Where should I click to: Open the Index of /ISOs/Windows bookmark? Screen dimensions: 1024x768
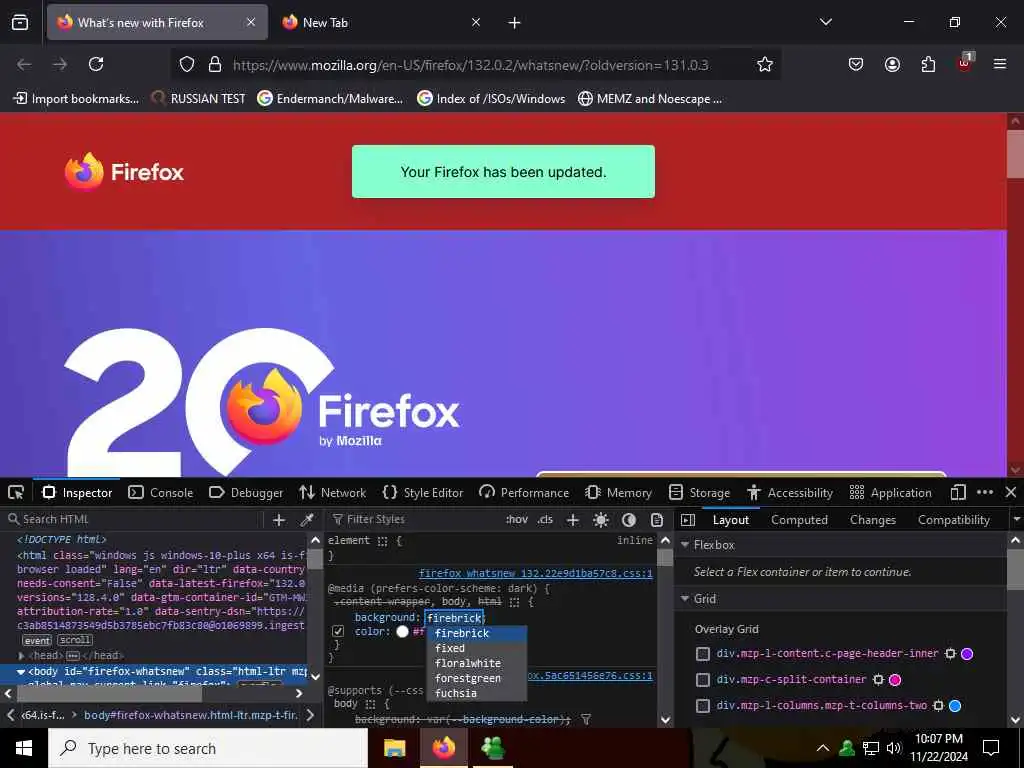(x=491, y=99)
